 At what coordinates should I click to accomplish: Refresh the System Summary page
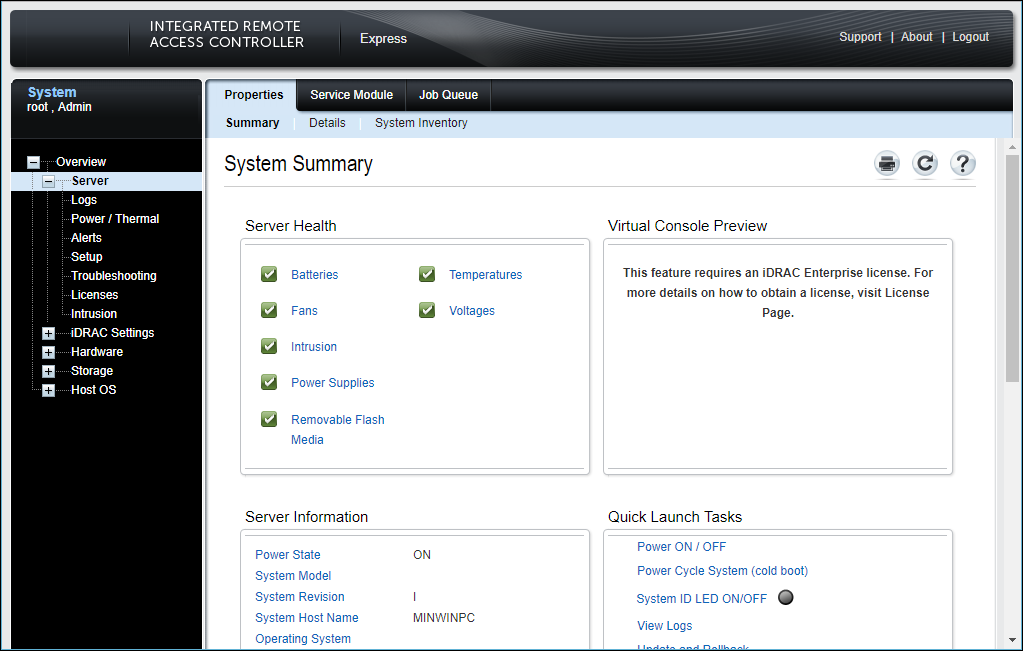click(x=924, y=163)
